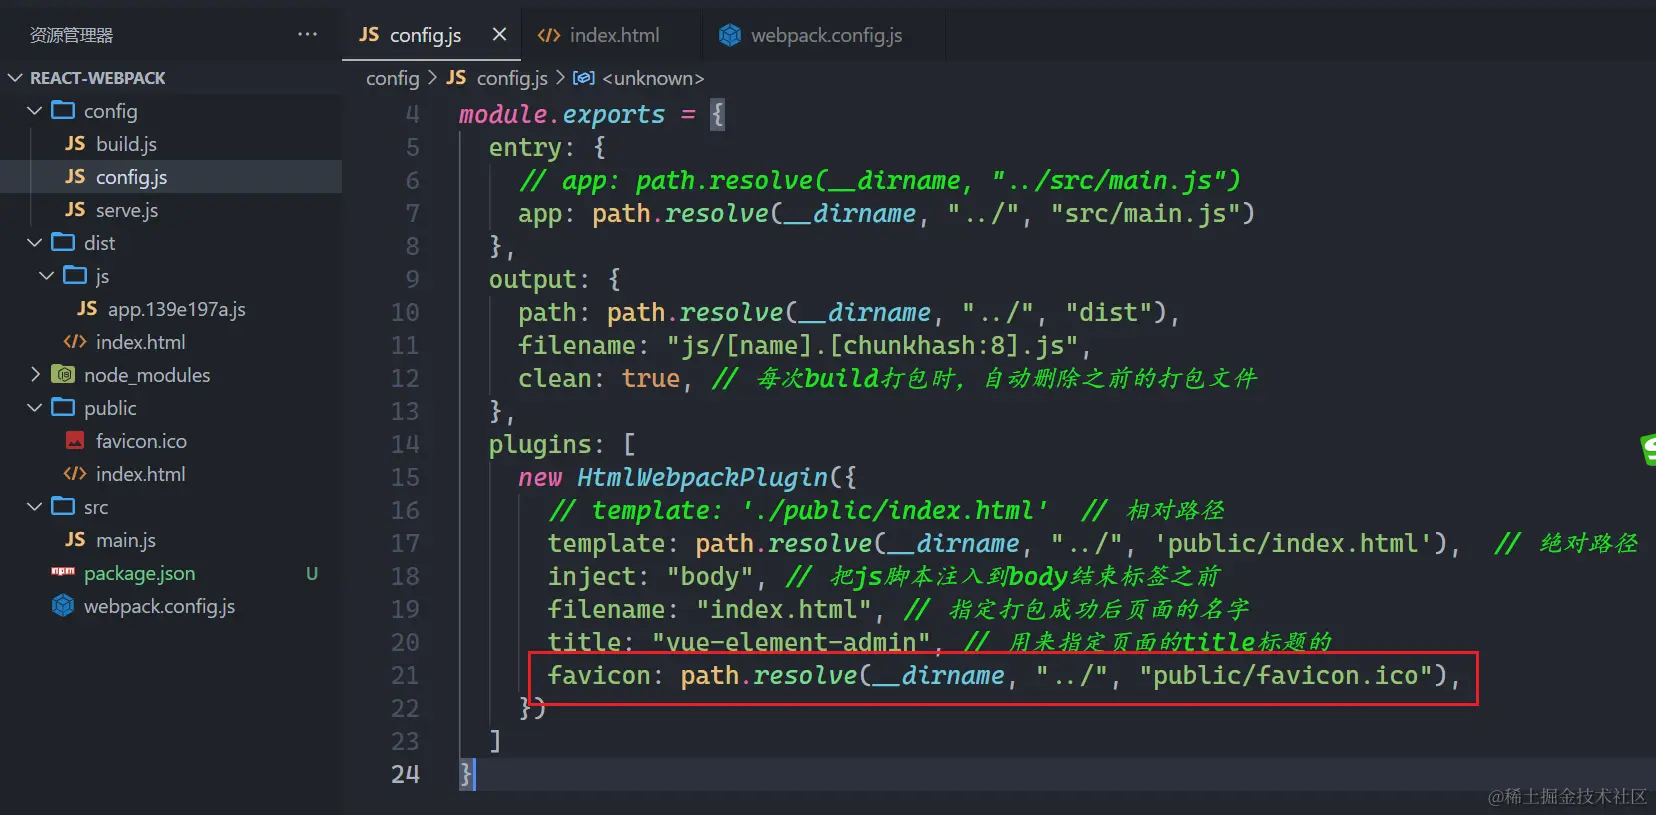The image size is (1656, 815).
Task: Click the word entry on line 5
Action: 525,147
